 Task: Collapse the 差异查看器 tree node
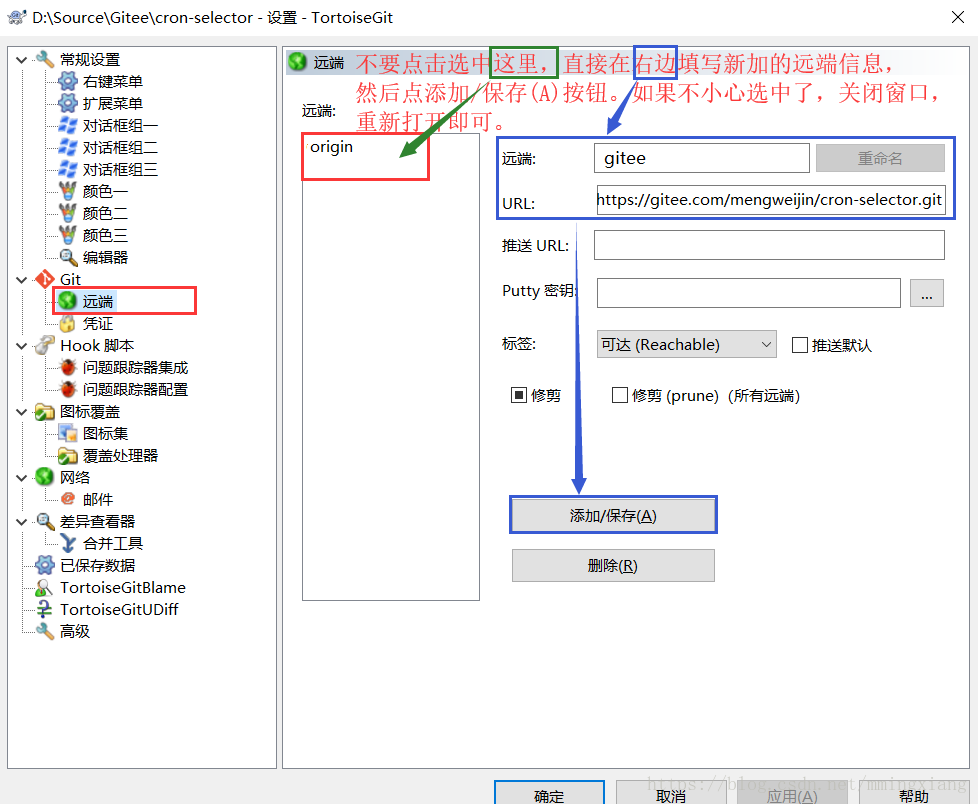[21, 521]
